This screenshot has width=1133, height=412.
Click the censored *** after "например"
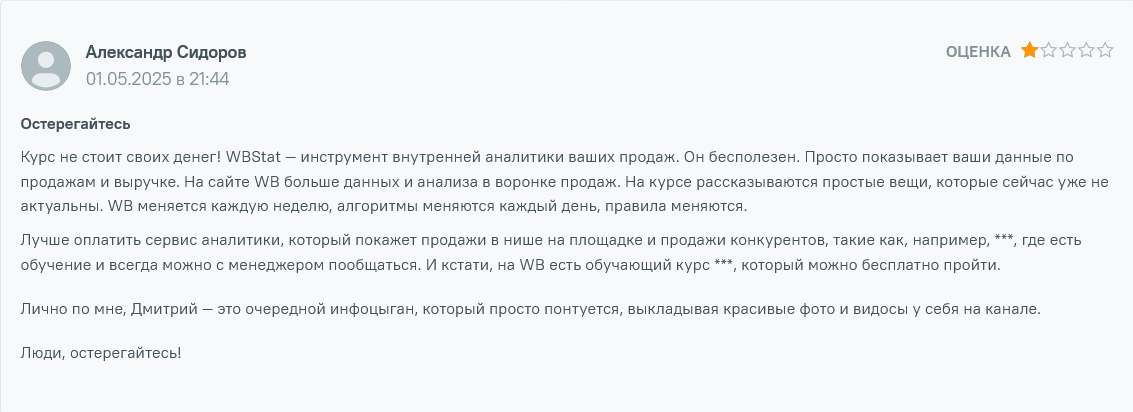coord(1005,241)
